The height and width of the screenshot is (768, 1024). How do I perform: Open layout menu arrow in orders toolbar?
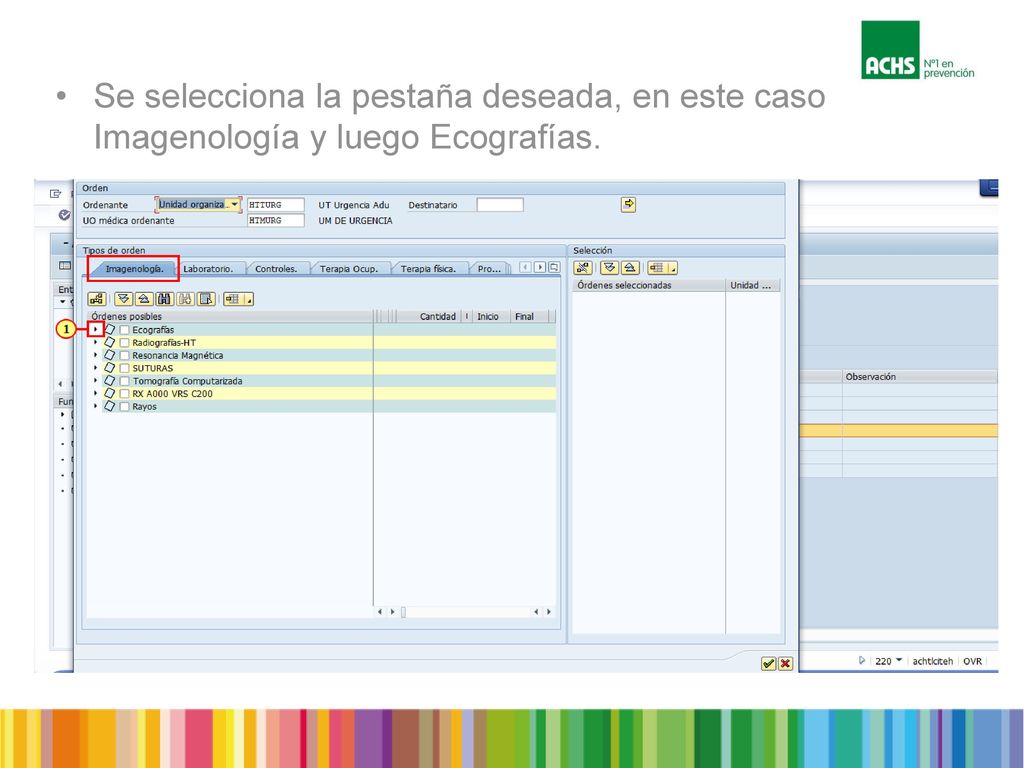(248, 300)
